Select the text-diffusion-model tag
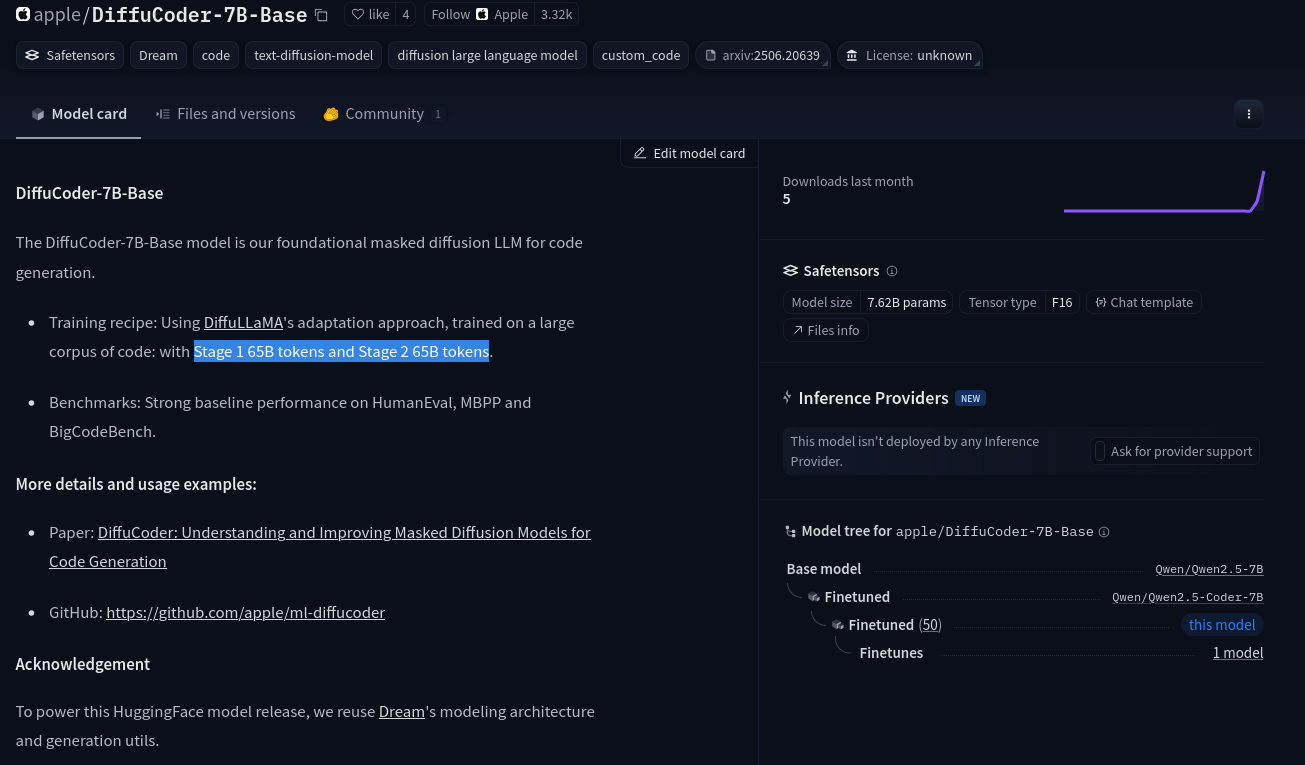 pos(314,56)
